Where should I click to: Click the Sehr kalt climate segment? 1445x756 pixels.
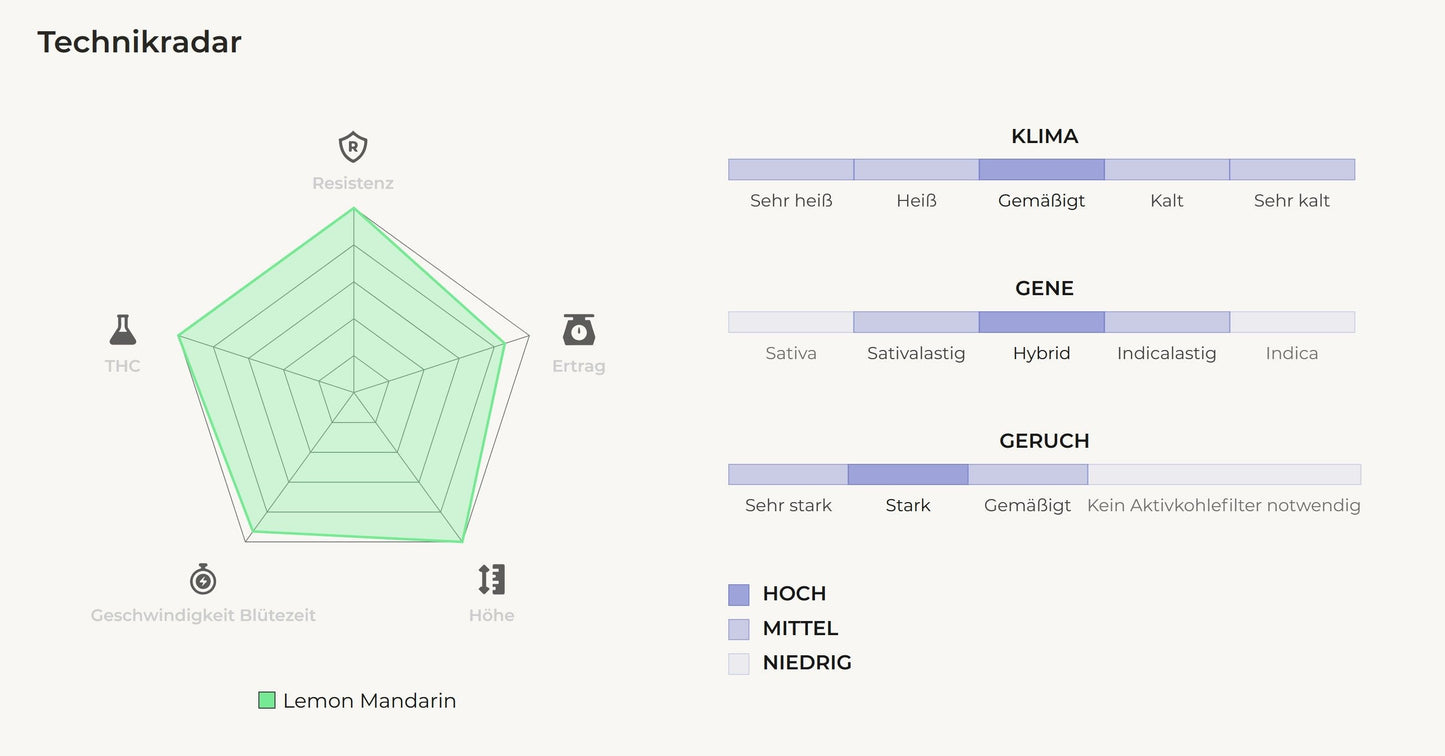click(x=1291, y=169)
